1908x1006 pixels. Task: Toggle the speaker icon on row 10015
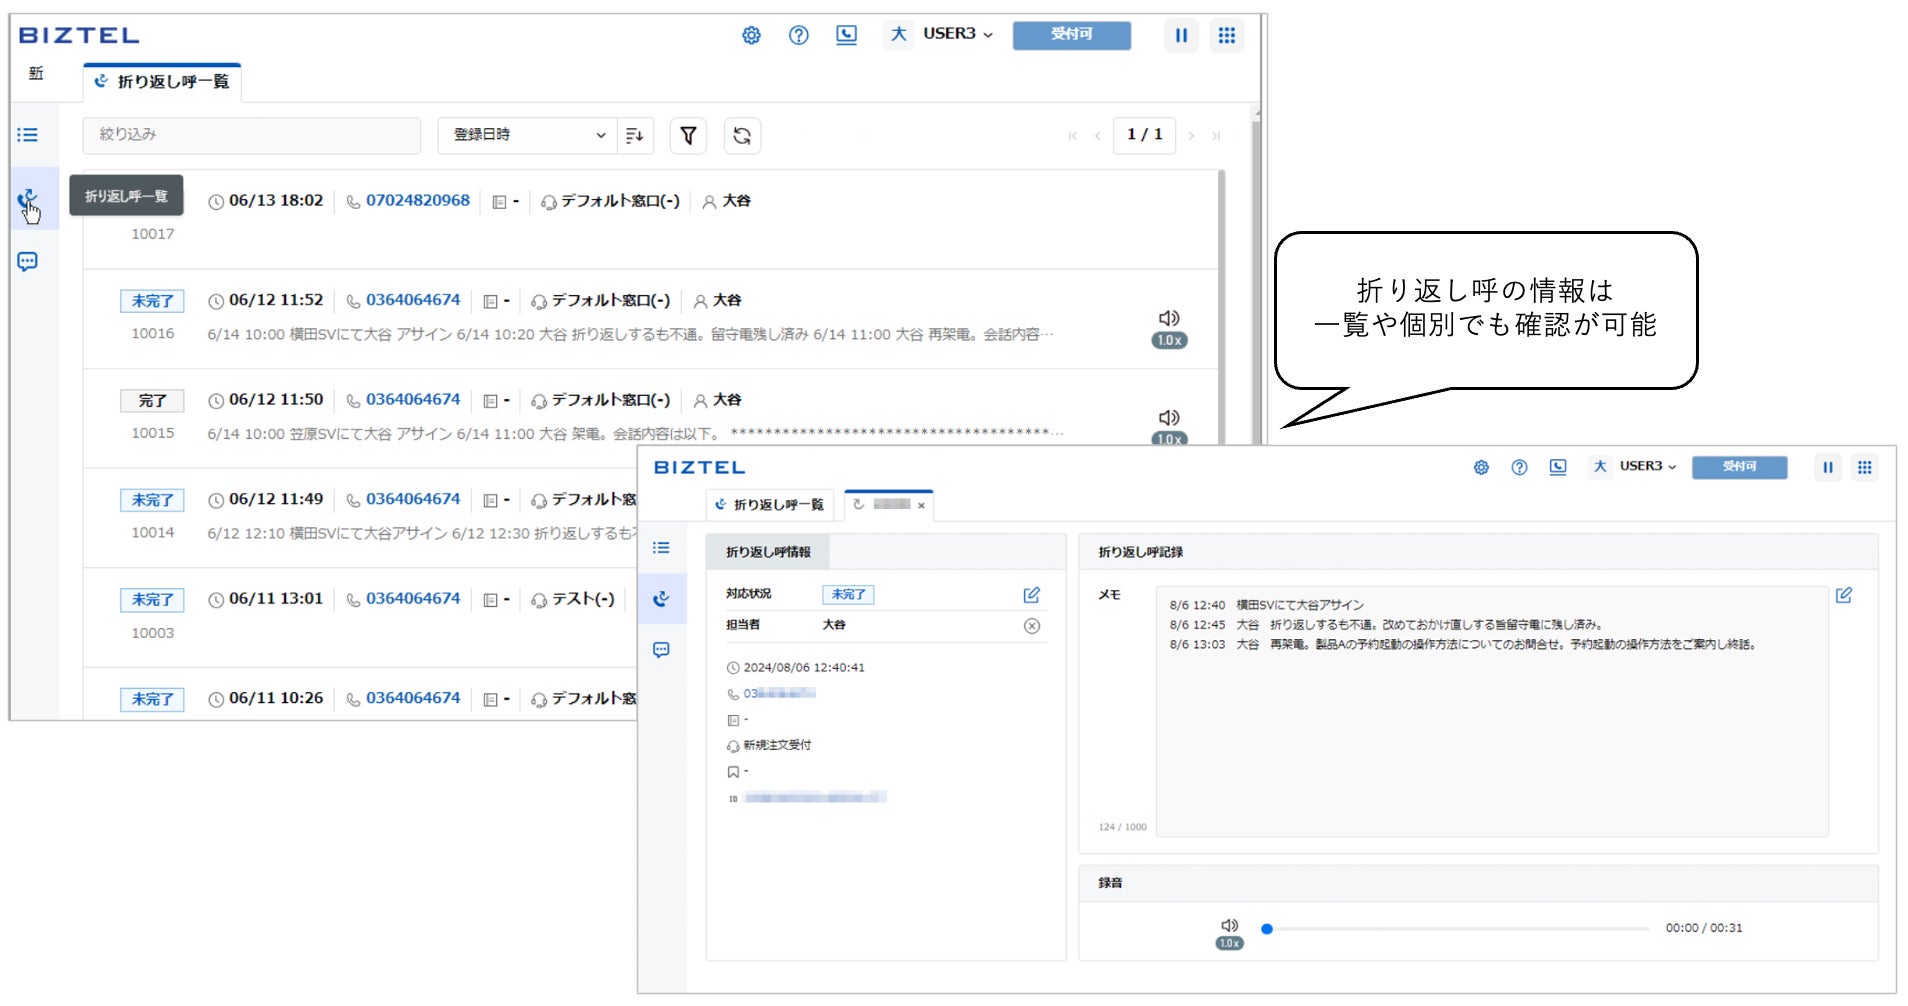tap(1169, 417)
